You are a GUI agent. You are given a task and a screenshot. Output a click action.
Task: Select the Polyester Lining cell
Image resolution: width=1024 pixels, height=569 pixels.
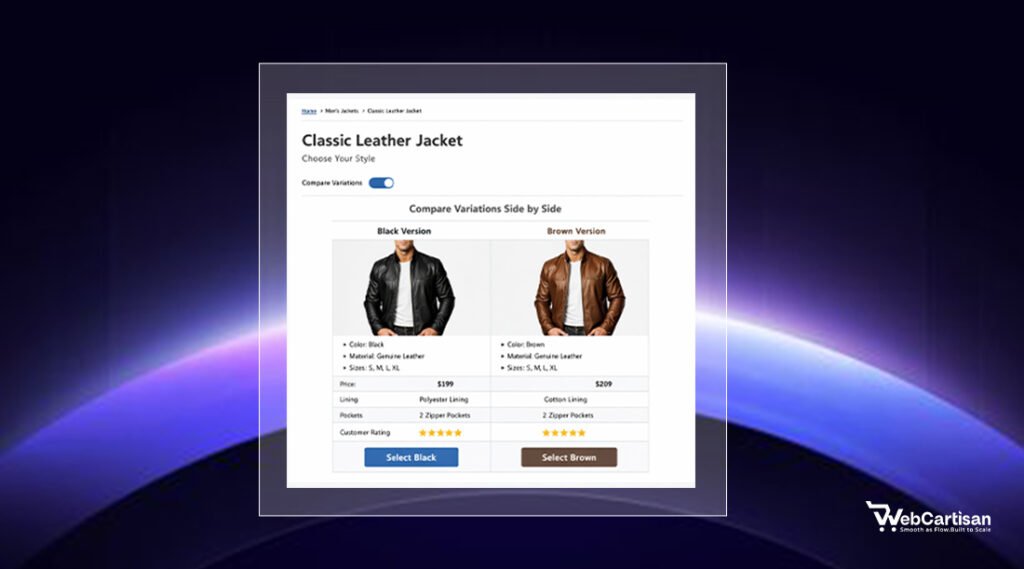coord(444,399)
